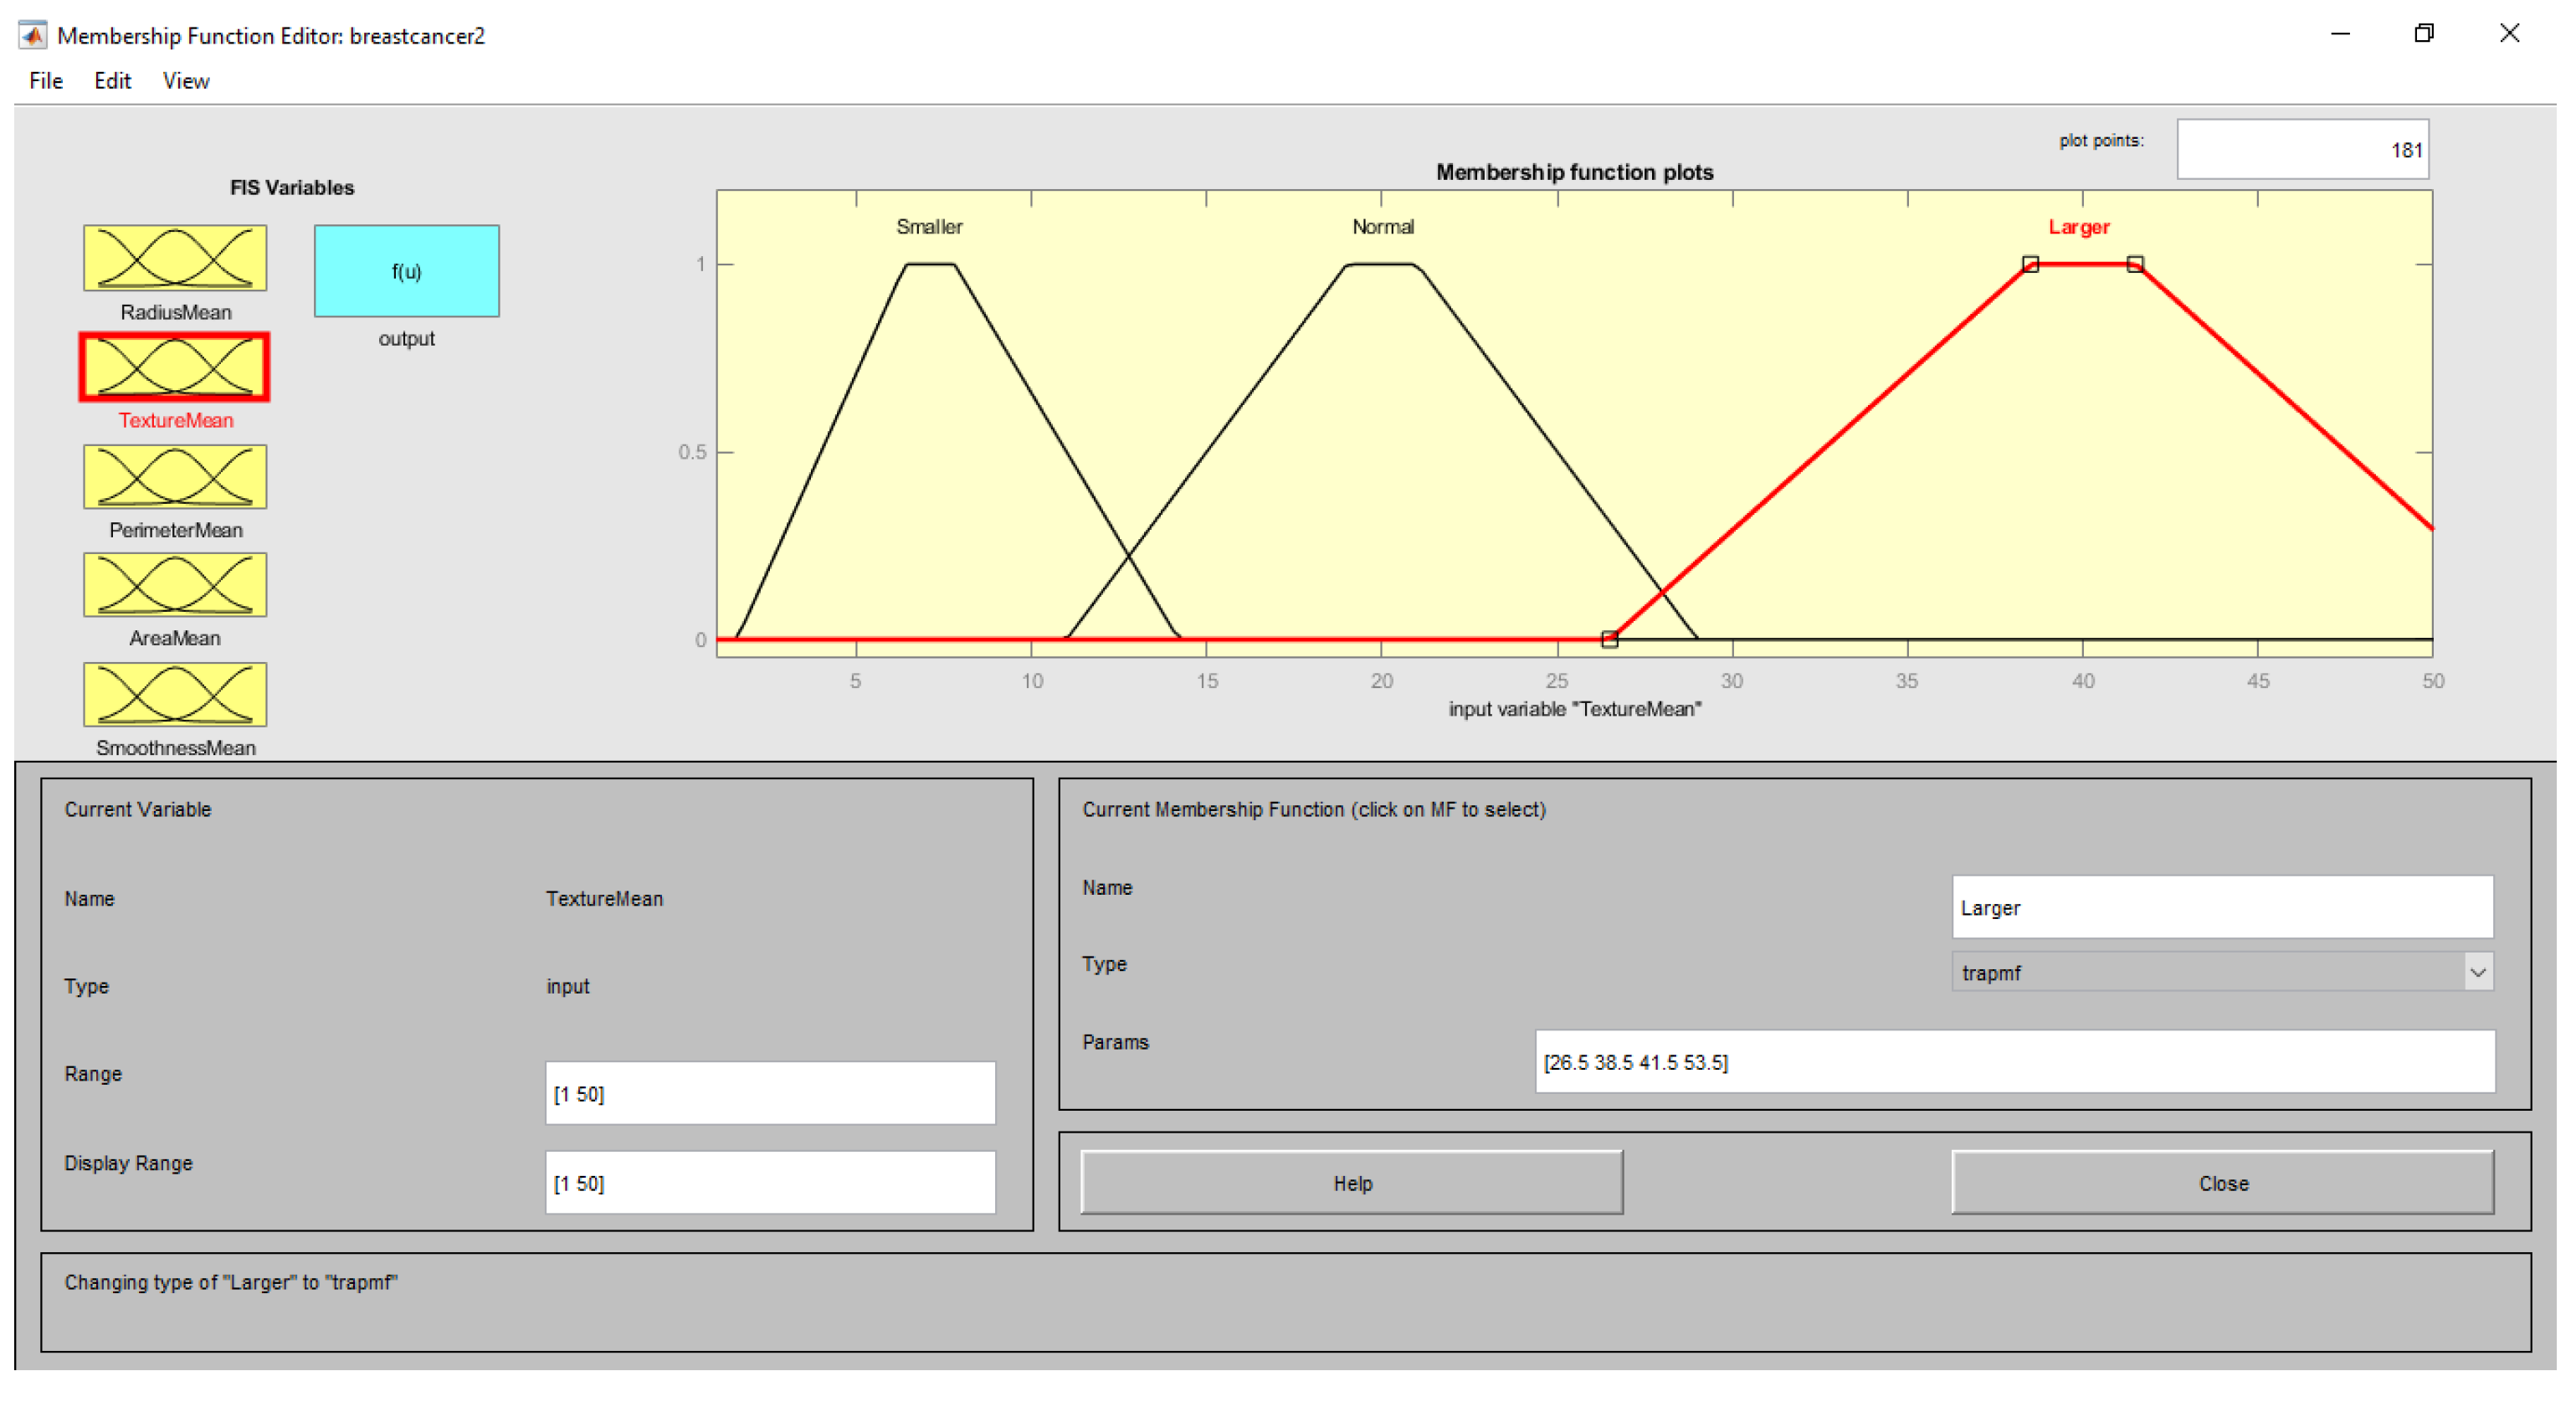
Task: Open the Edit menu
Action: pos(112,81)
